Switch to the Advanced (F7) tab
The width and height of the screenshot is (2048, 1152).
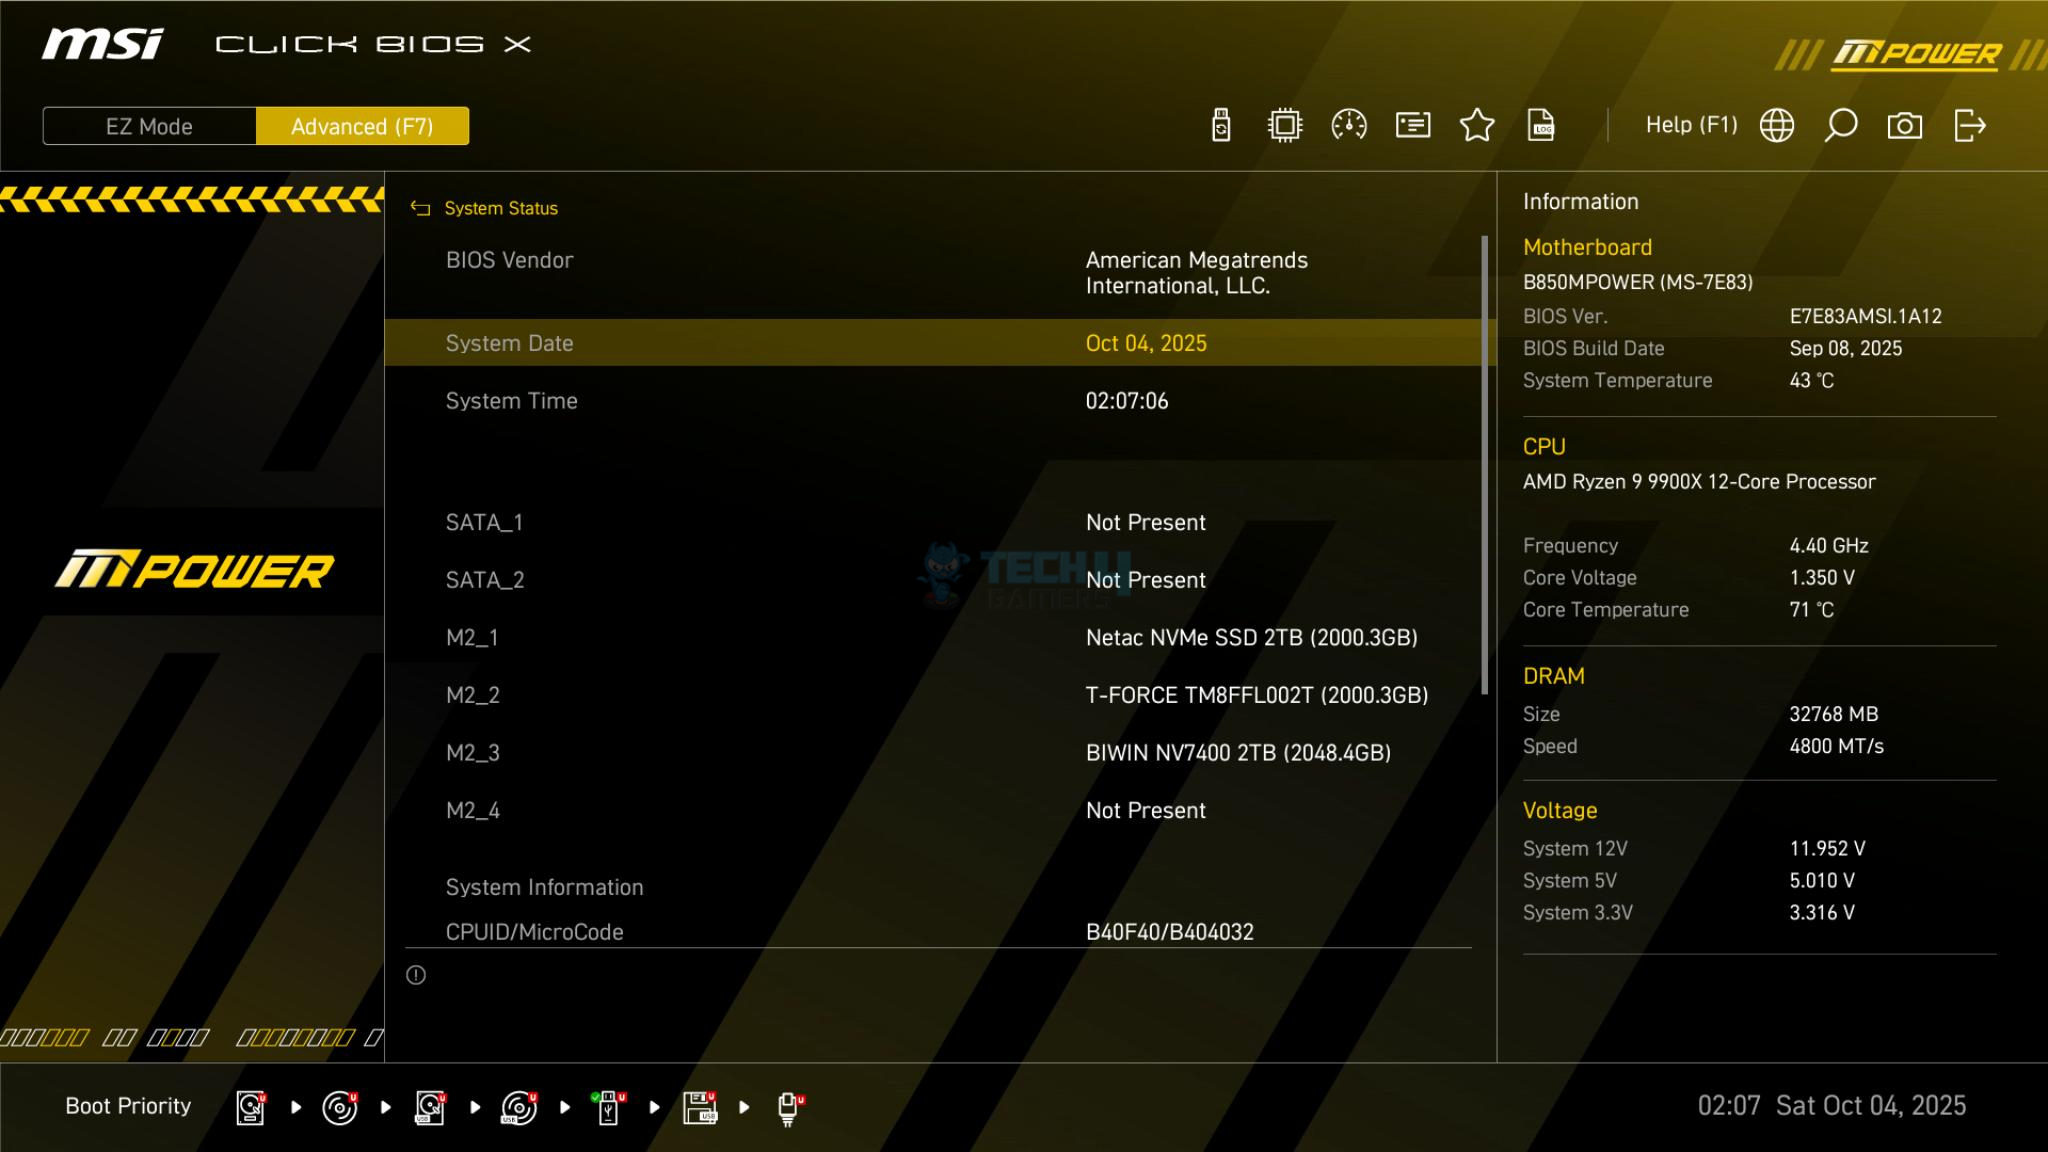362,127
